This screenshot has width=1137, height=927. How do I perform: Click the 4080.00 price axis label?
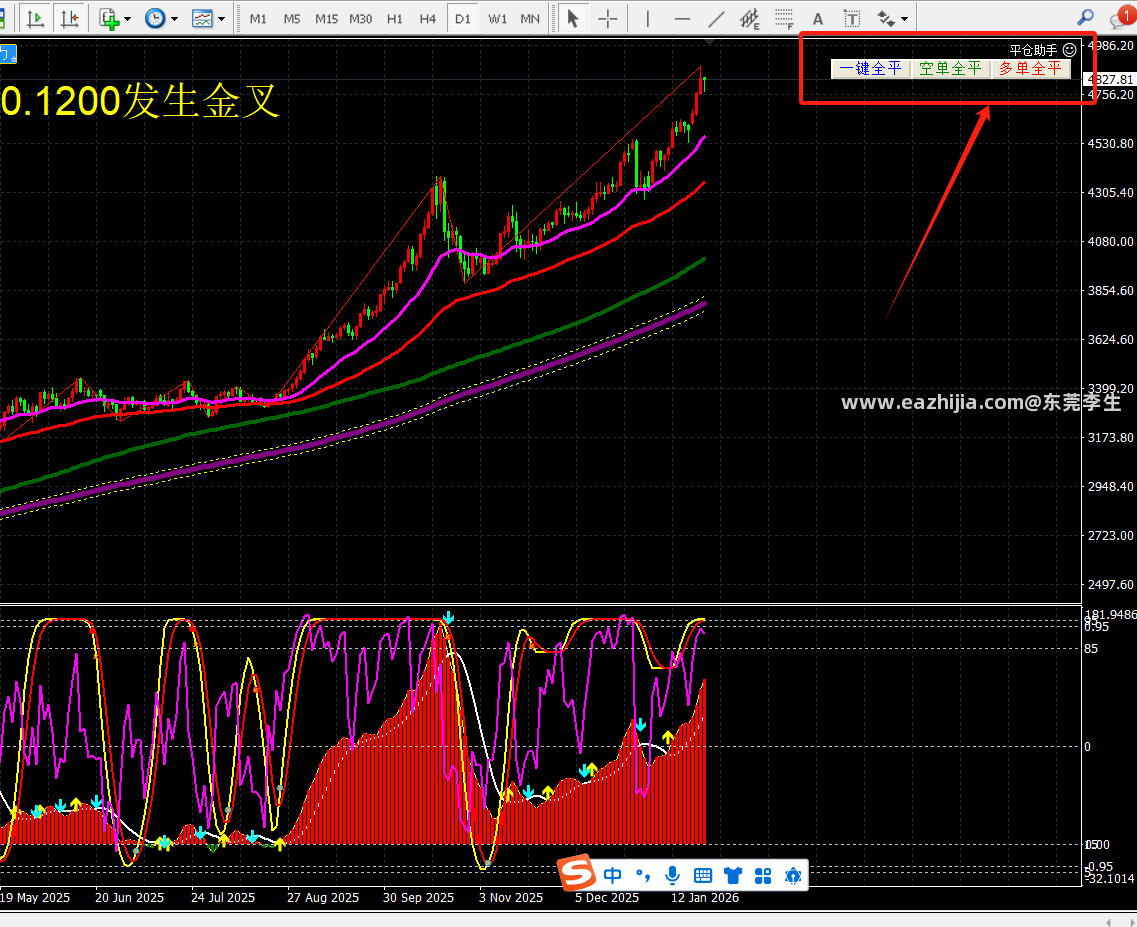pyautogui.click(x=1110, y=242)
